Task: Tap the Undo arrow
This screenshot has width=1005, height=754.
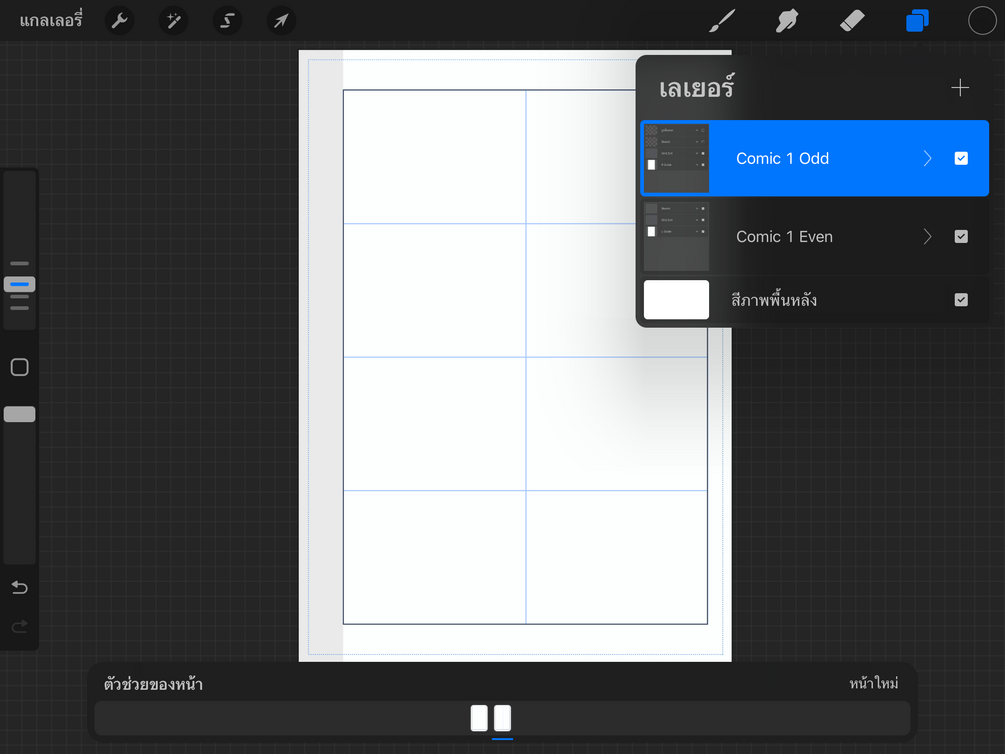Action: (19, 587)
